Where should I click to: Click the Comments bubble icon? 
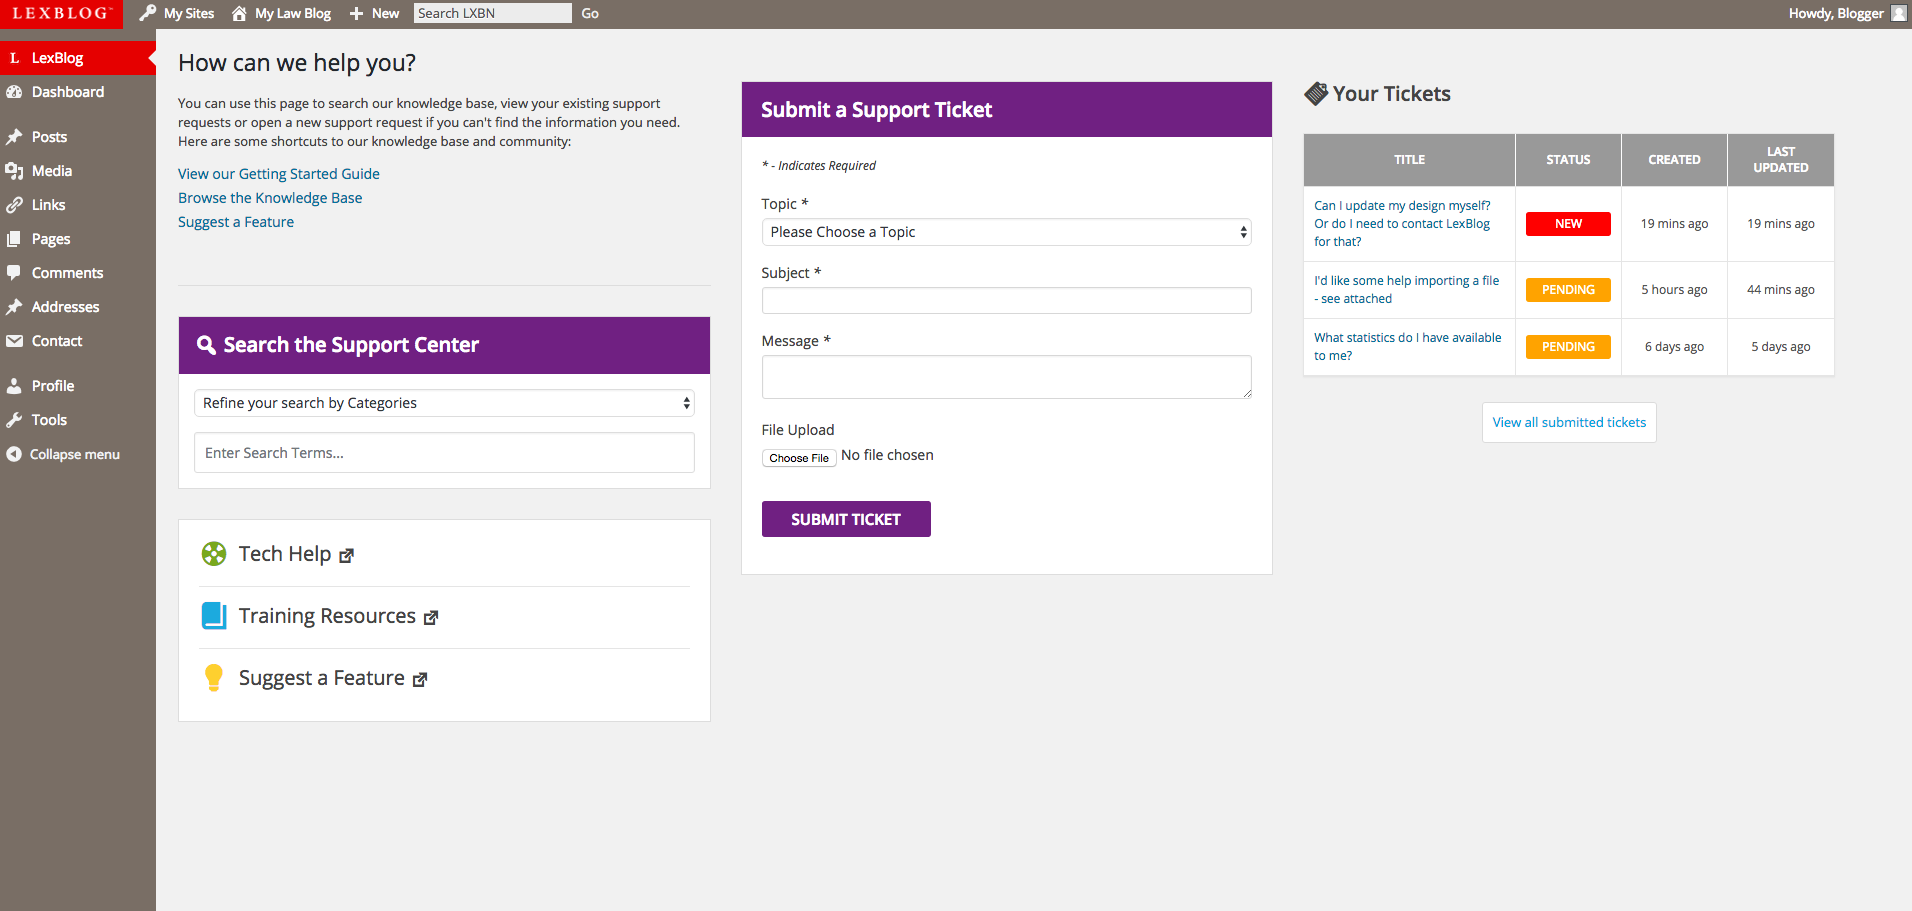14,273
